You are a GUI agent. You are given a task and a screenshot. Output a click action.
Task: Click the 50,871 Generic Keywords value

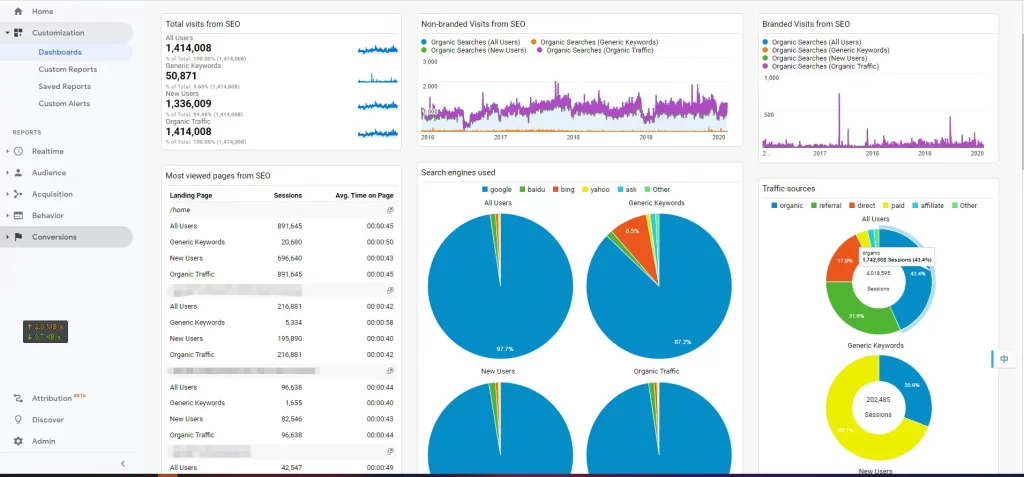181,76
